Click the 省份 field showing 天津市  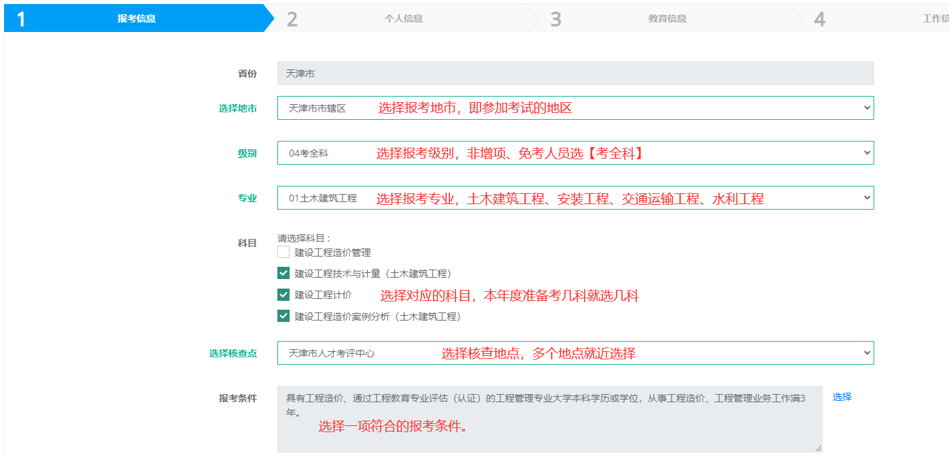point(576,73)
